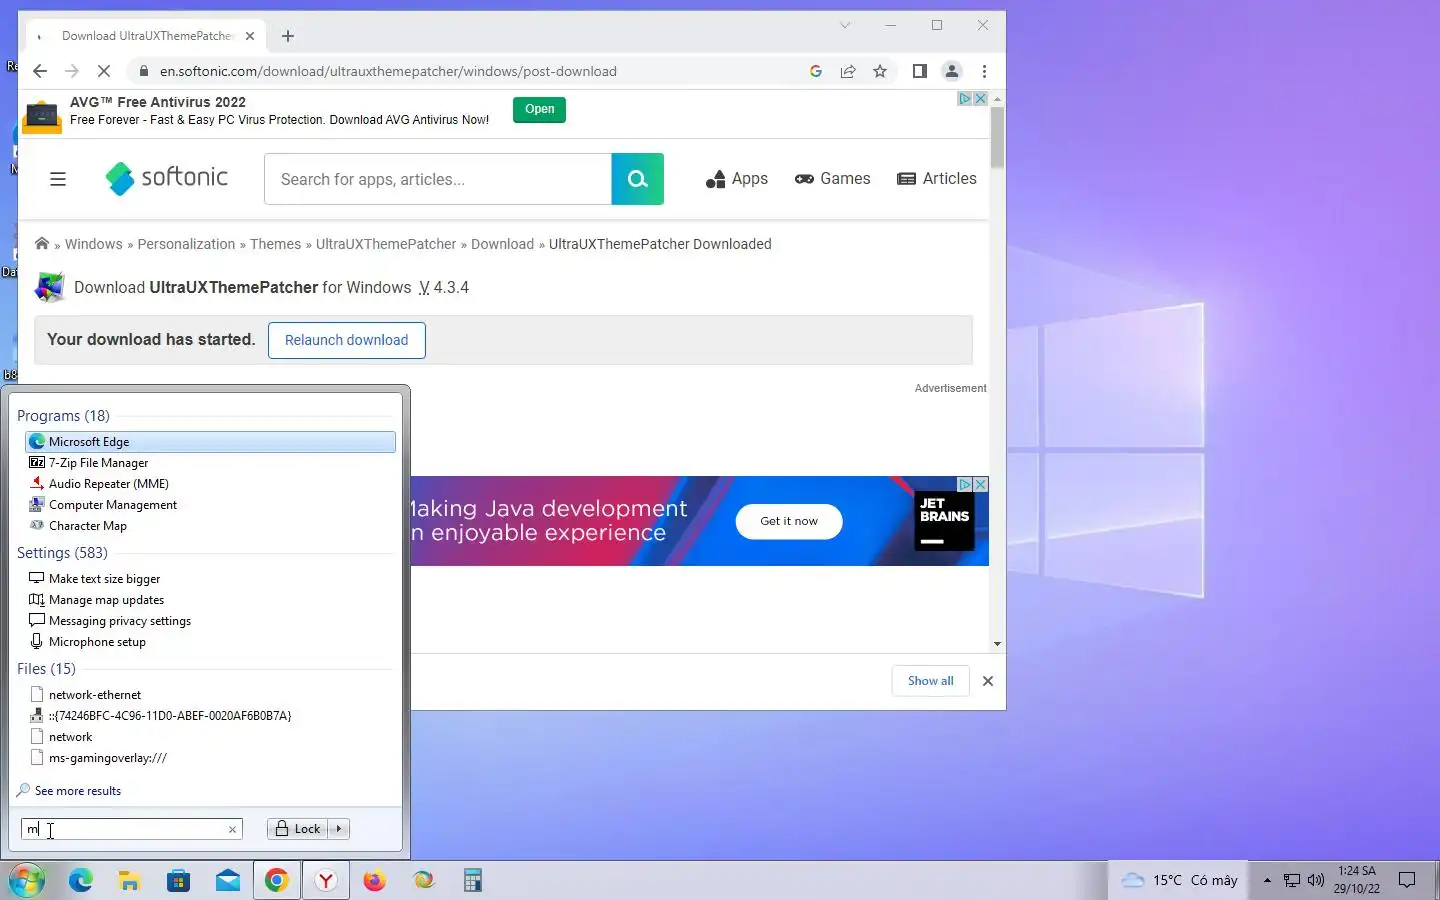Image resolution: width=1440 pixels, height=900 pixels.
Task: Open the Games section
Action: click(x=832, y=179)
